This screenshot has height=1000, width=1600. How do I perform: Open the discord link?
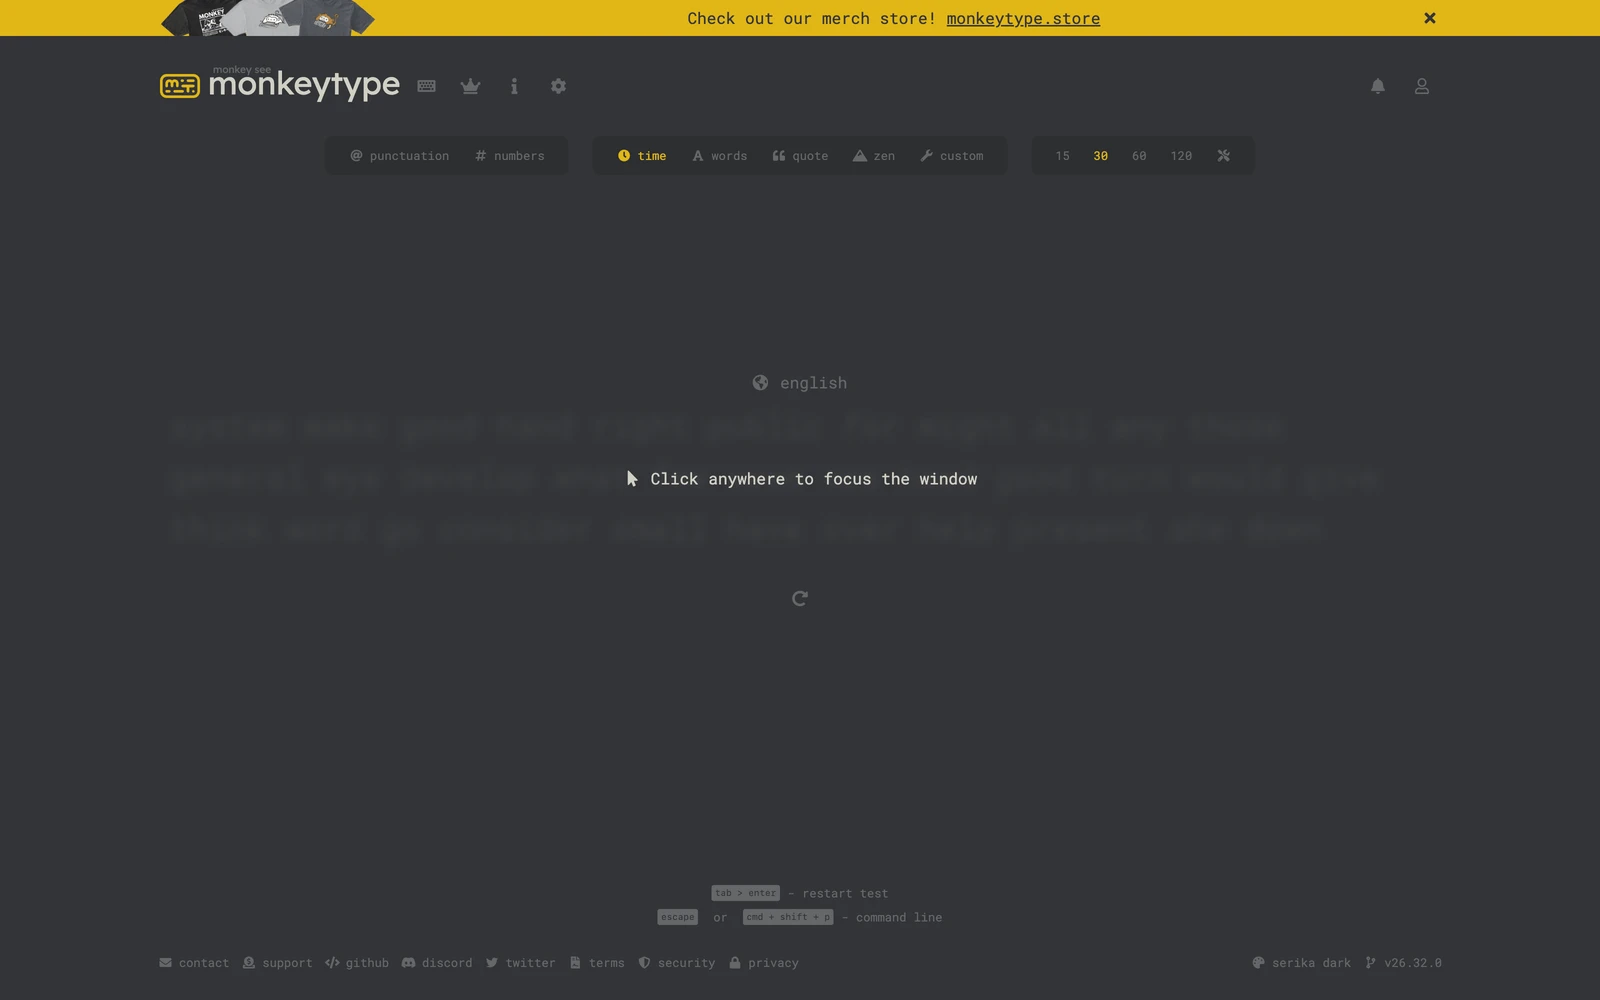pyautogui.click(x=437, y=963)
